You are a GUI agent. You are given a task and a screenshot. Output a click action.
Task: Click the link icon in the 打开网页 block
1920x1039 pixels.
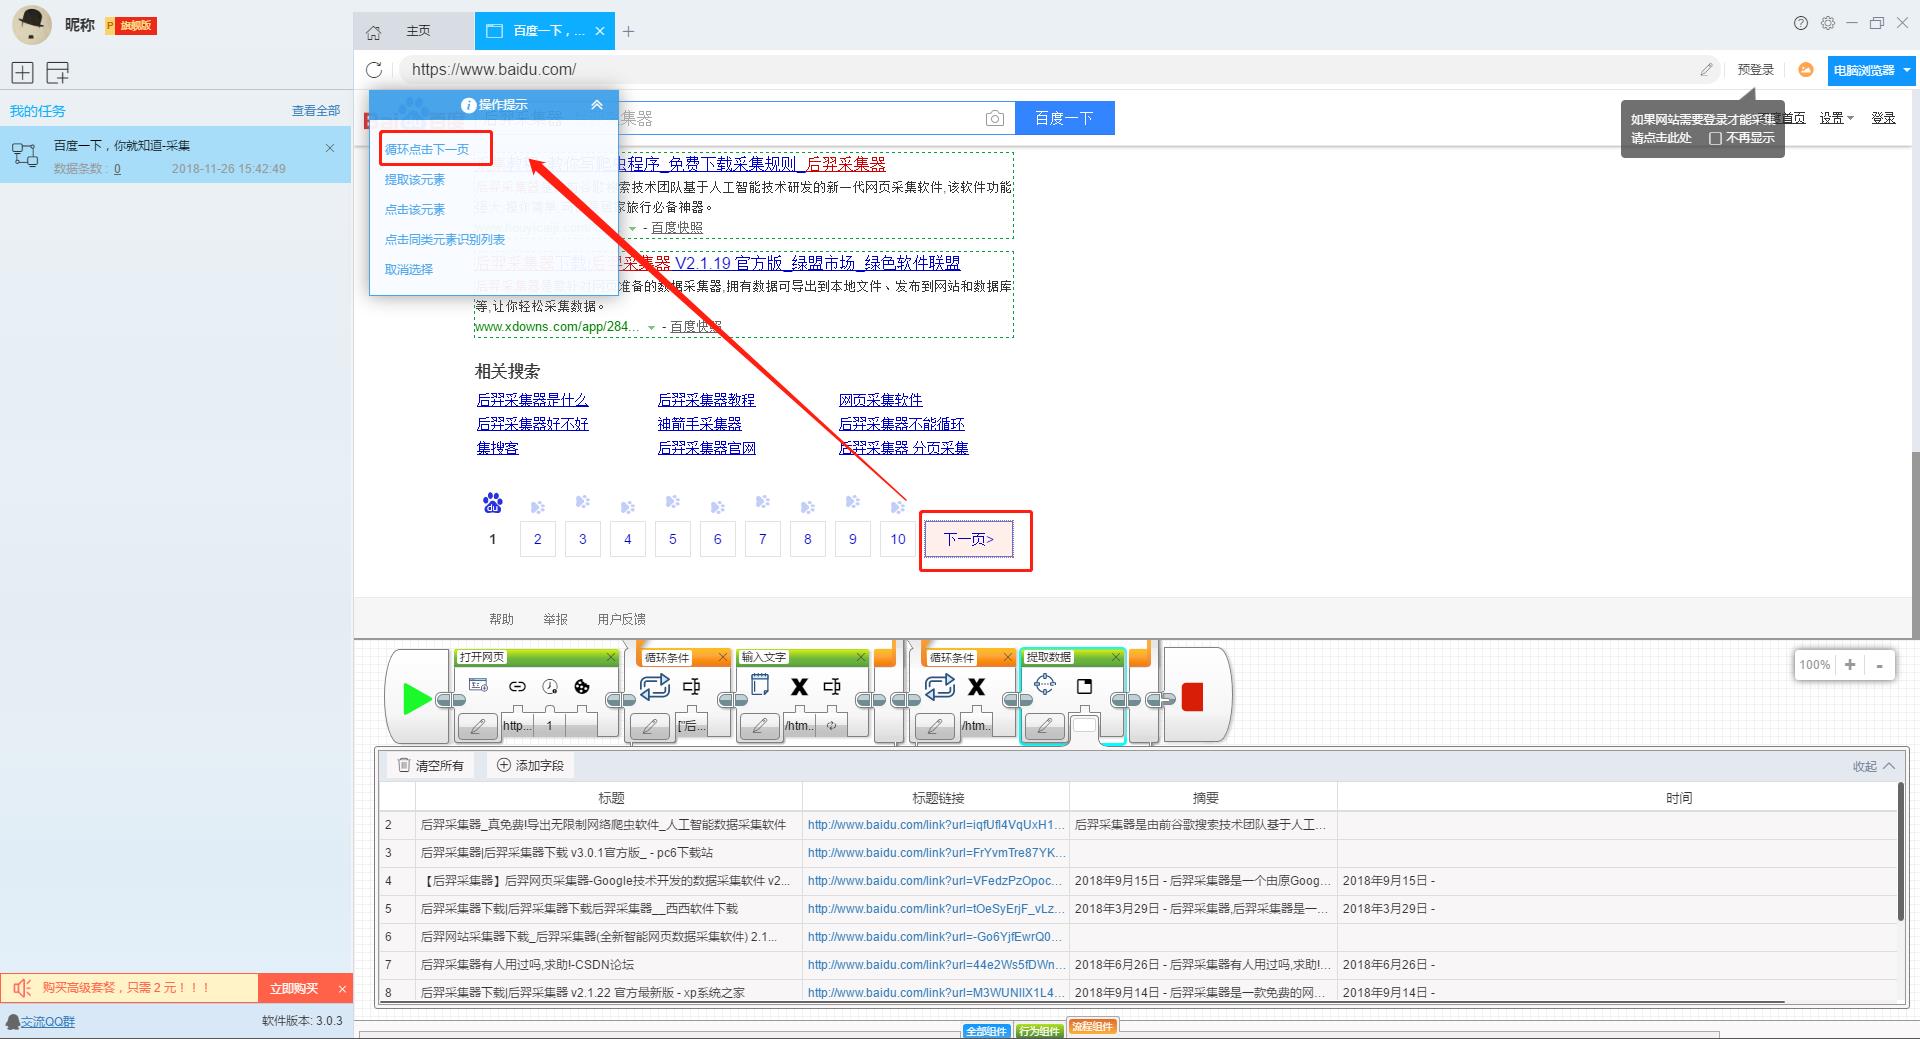coord(517,686)
